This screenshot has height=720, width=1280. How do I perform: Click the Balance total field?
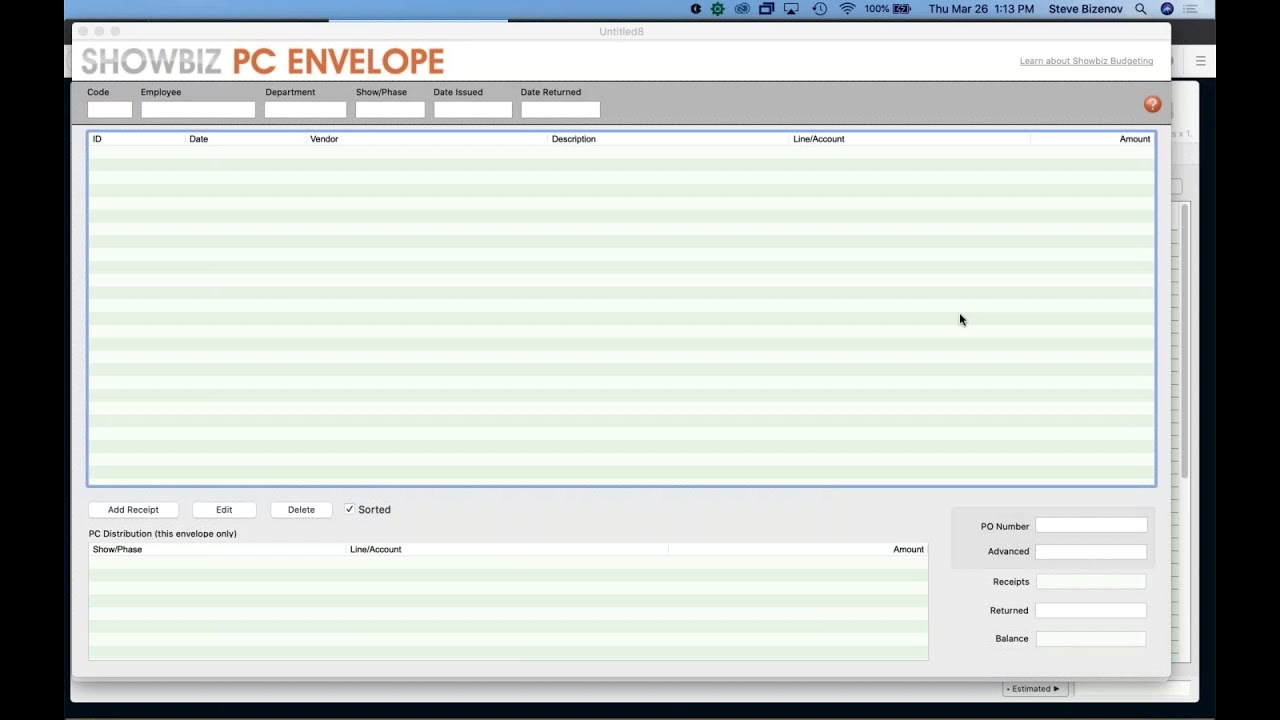(1091, 638)
